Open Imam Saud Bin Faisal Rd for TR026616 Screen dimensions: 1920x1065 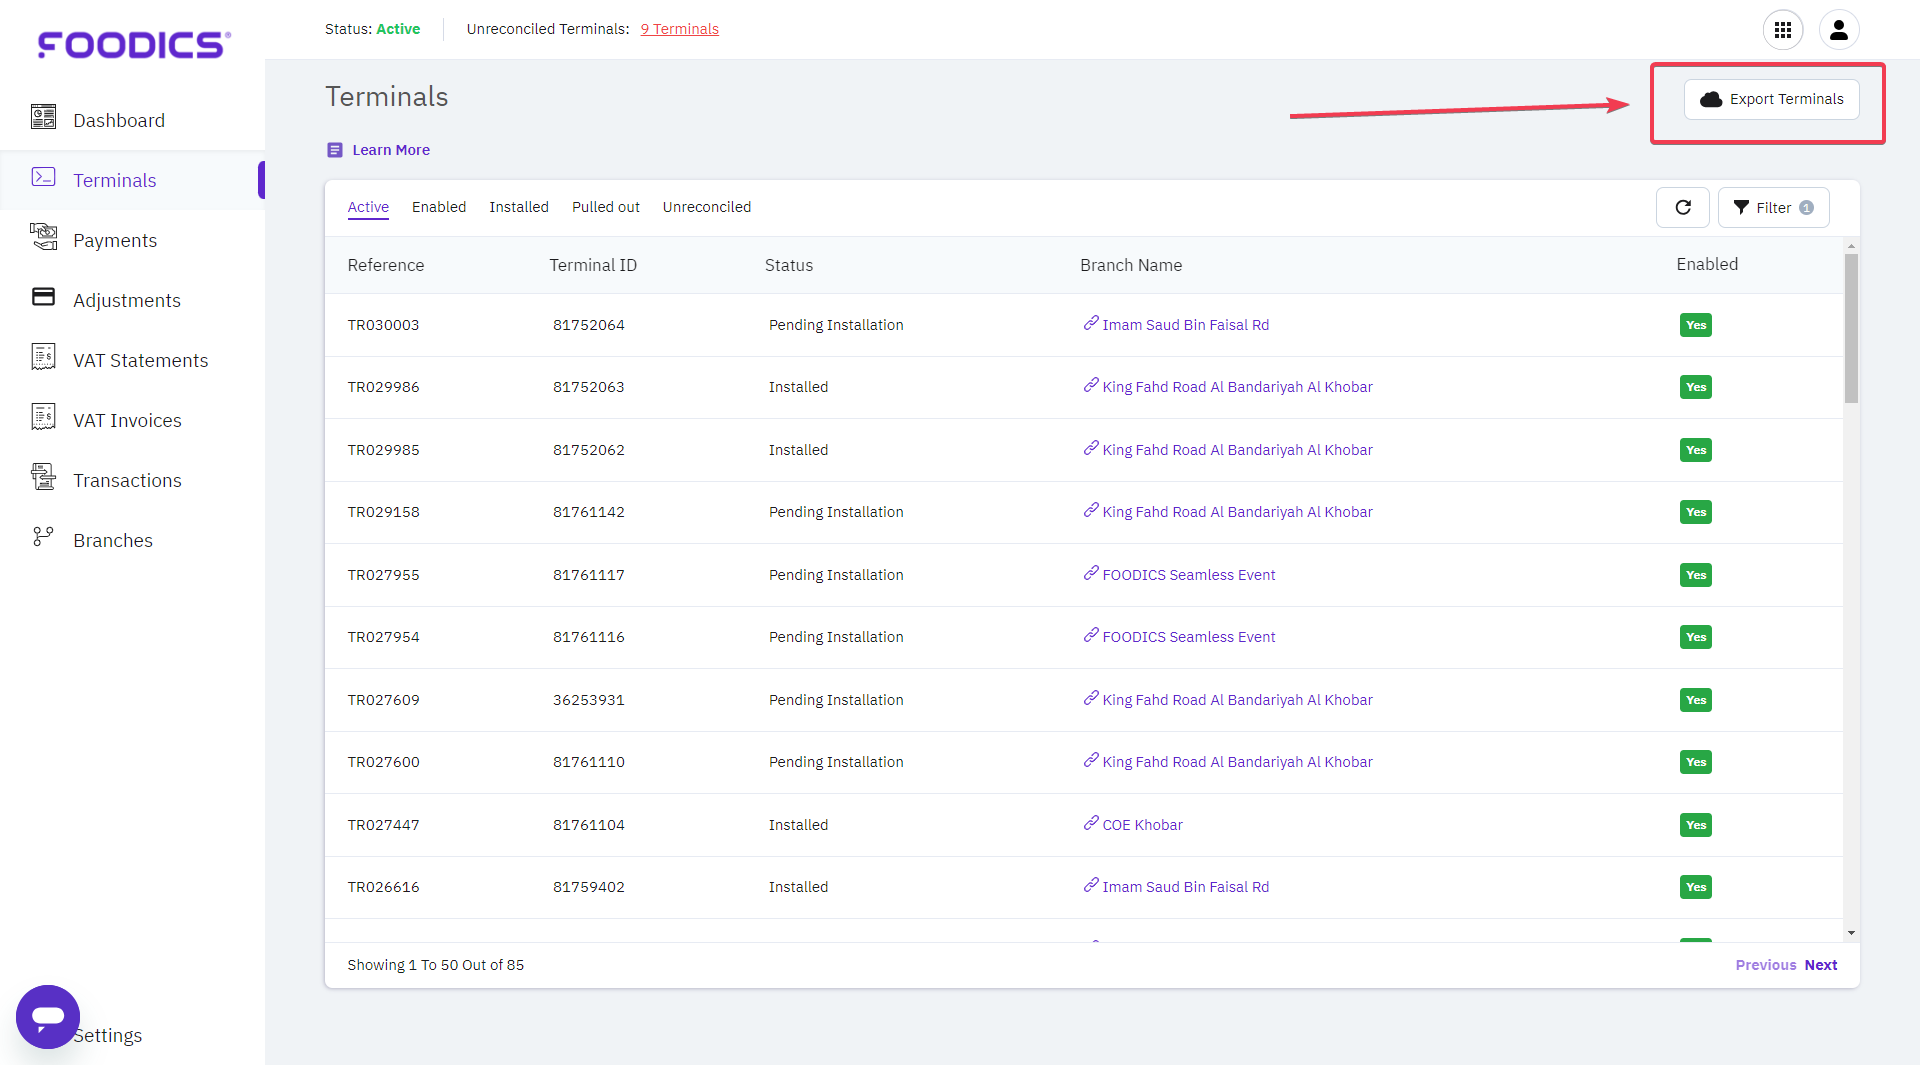pyautogui.click(x=1186, y=887)
